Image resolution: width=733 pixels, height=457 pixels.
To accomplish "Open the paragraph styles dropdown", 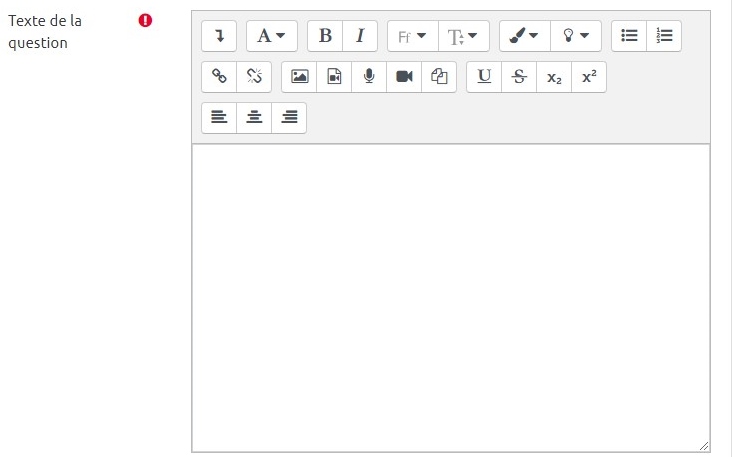I will (x=271, y=36).
